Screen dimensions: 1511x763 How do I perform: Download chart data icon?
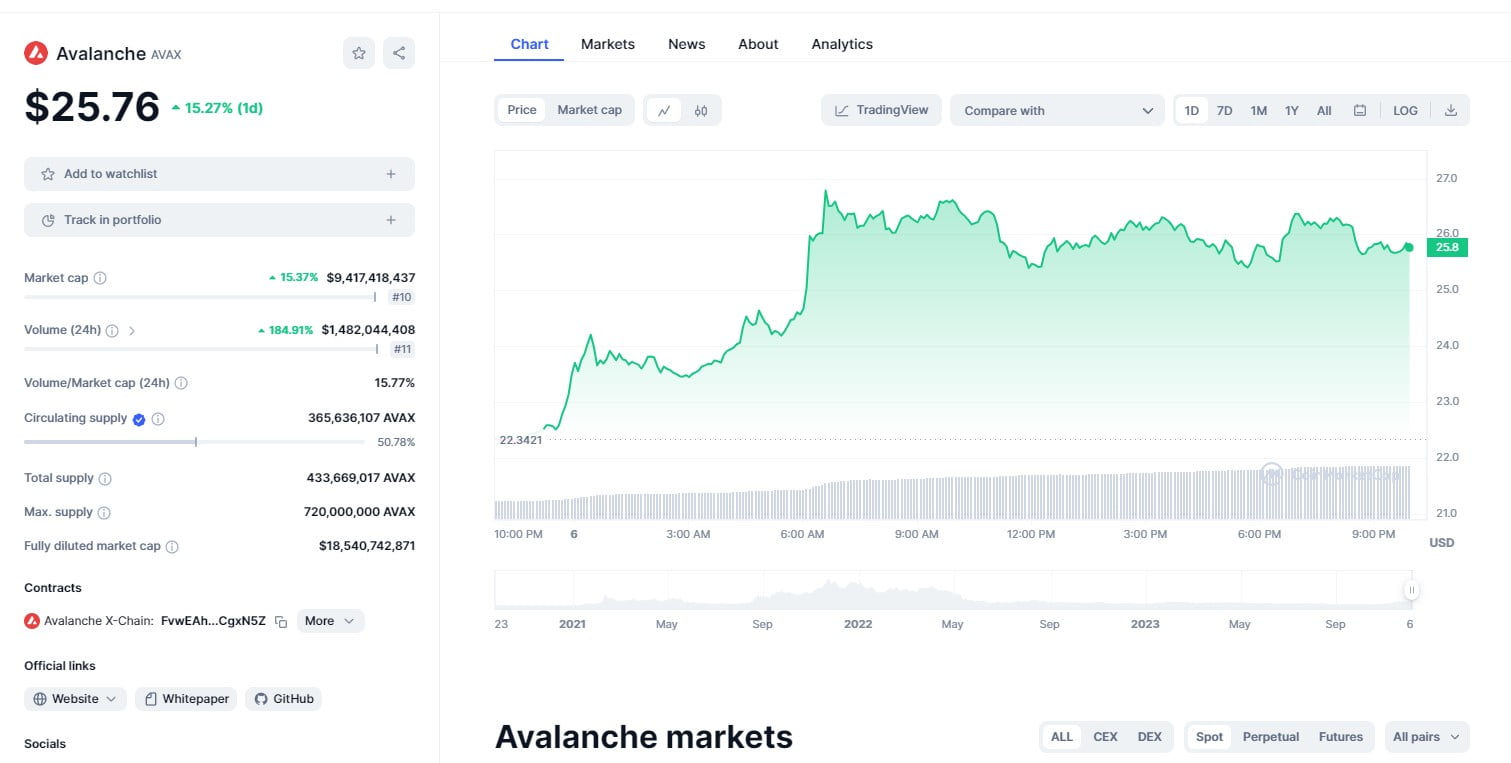(1451, 110)
